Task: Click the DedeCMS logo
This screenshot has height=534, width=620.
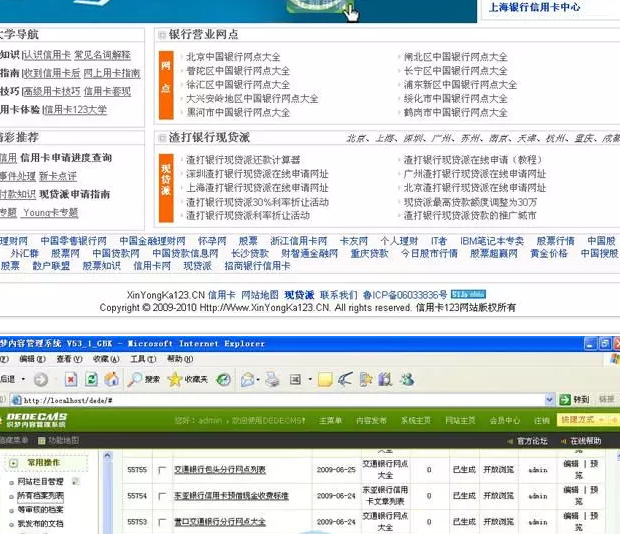Action: click(36, 420)
